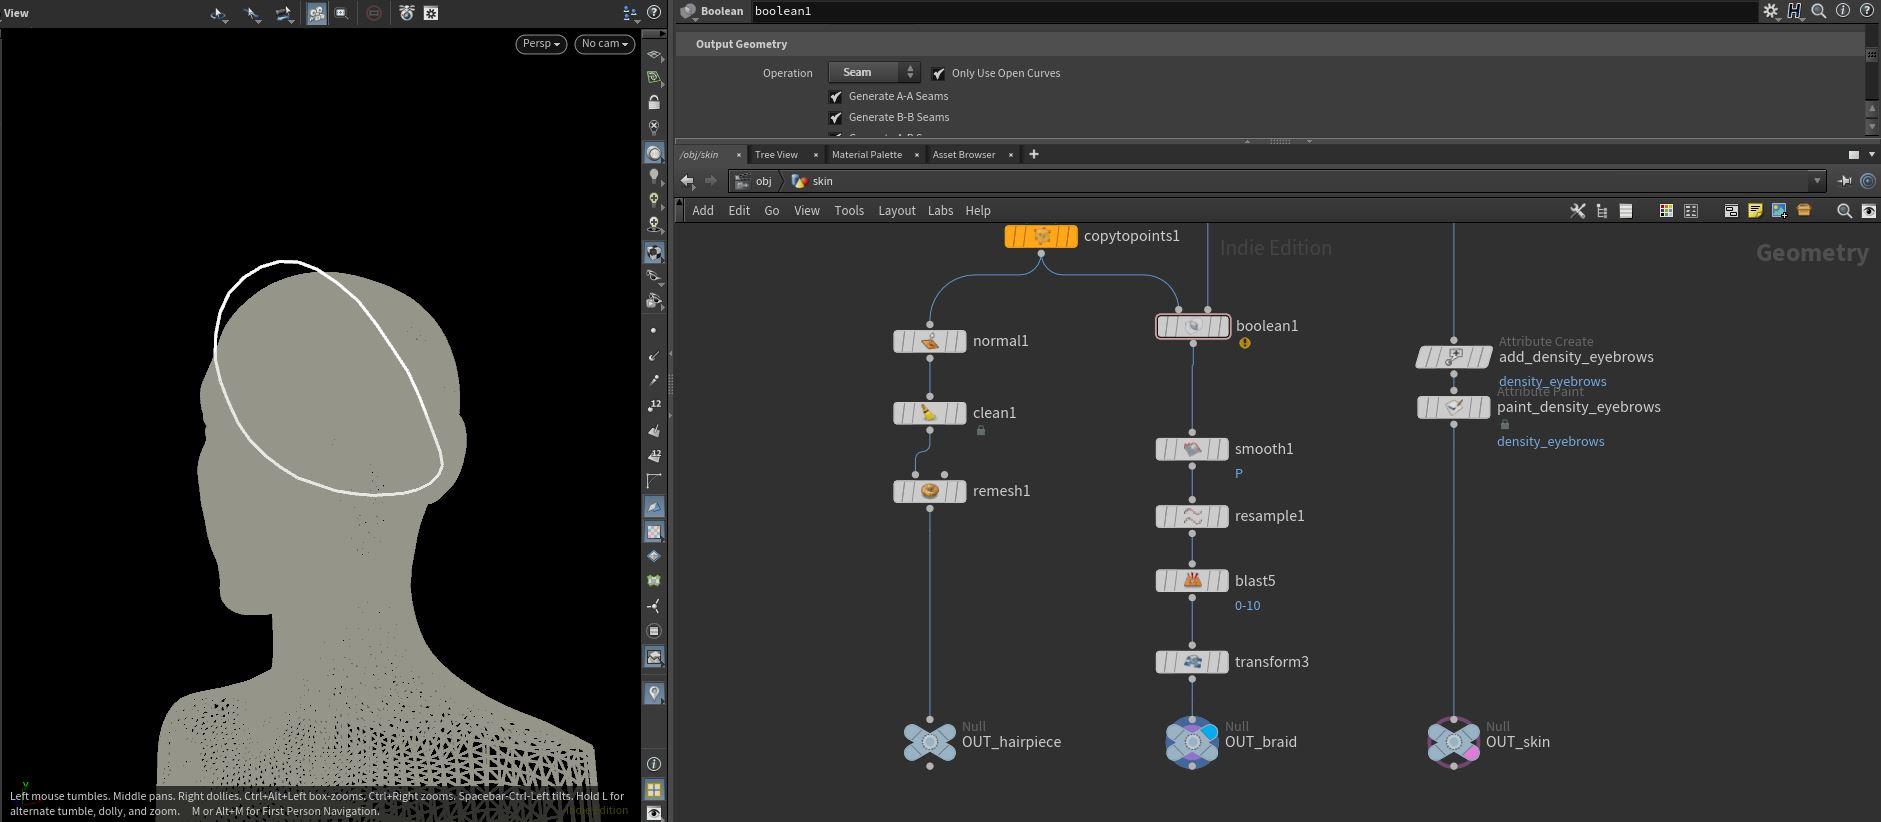Click the density_eyebrows label under paint_density_eyebrows
The image size is (1881, 822).
(1551, 442)
